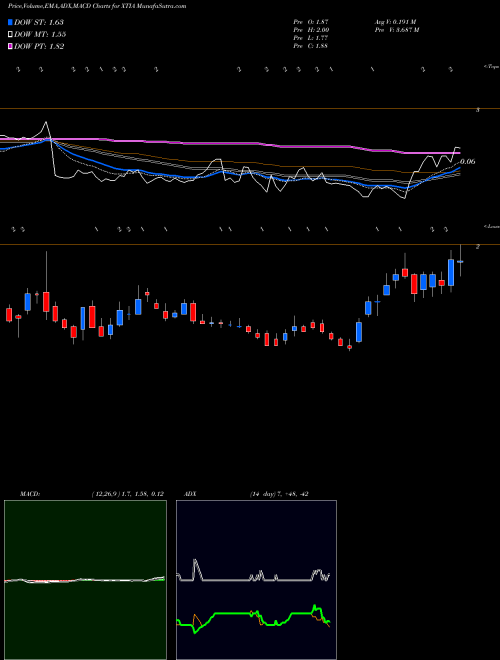Click the blue DOW ST legend swatch
Viewport: 500px width, 660px height.
coord(10,22)
